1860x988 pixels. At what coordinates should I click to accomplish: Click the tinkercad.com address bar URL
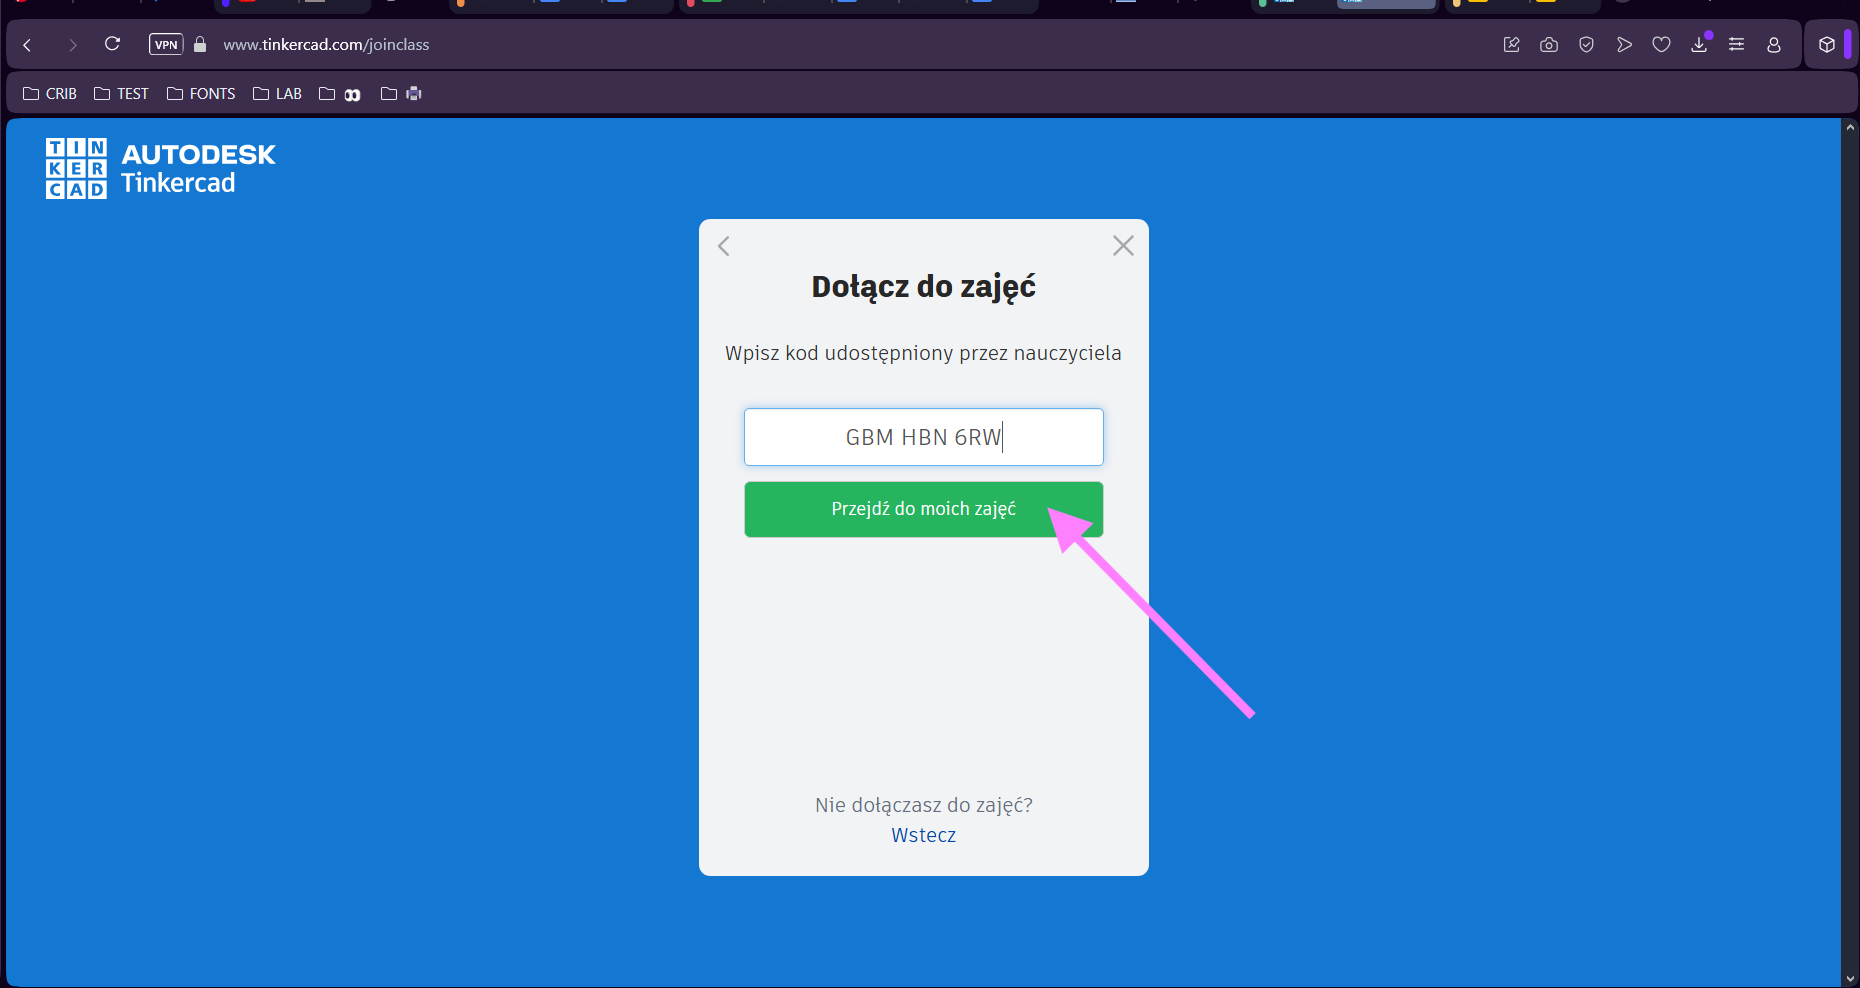[326, 45]
